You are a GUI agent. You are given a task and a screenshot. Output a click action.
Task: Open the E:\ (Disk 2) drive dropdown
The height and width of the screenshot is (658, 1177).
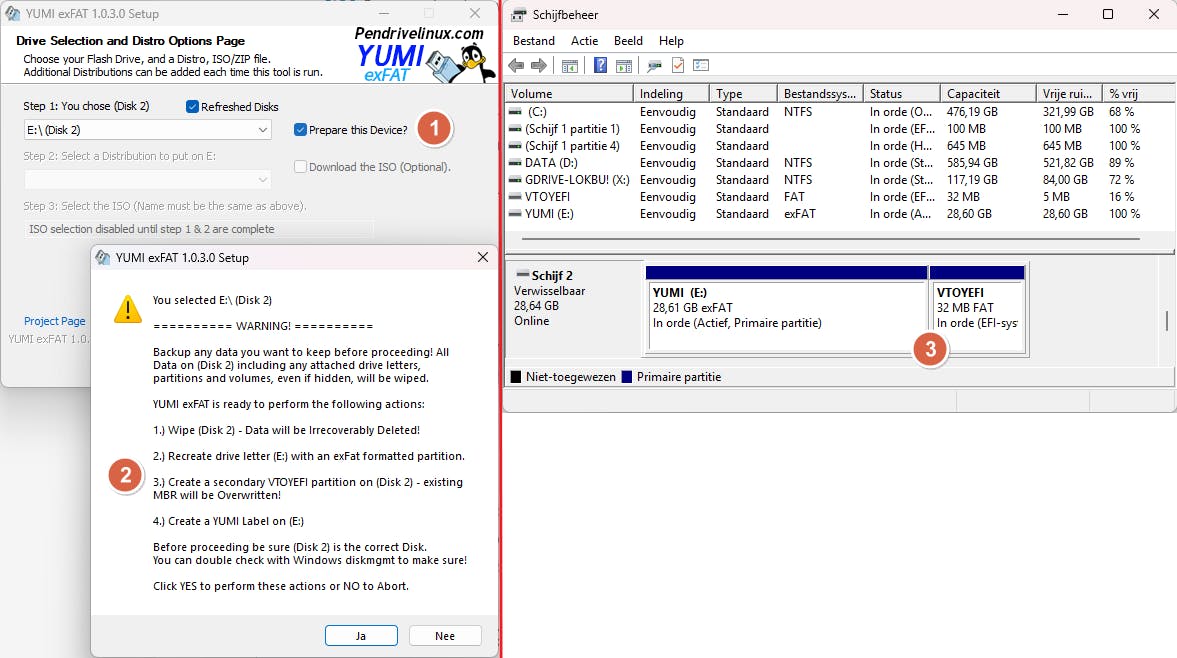[x=147, y=130]
